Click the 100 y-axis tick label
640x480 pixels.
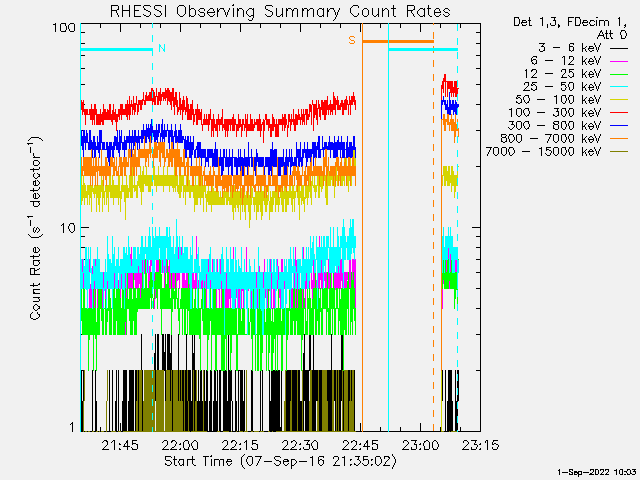click(64, 28)
